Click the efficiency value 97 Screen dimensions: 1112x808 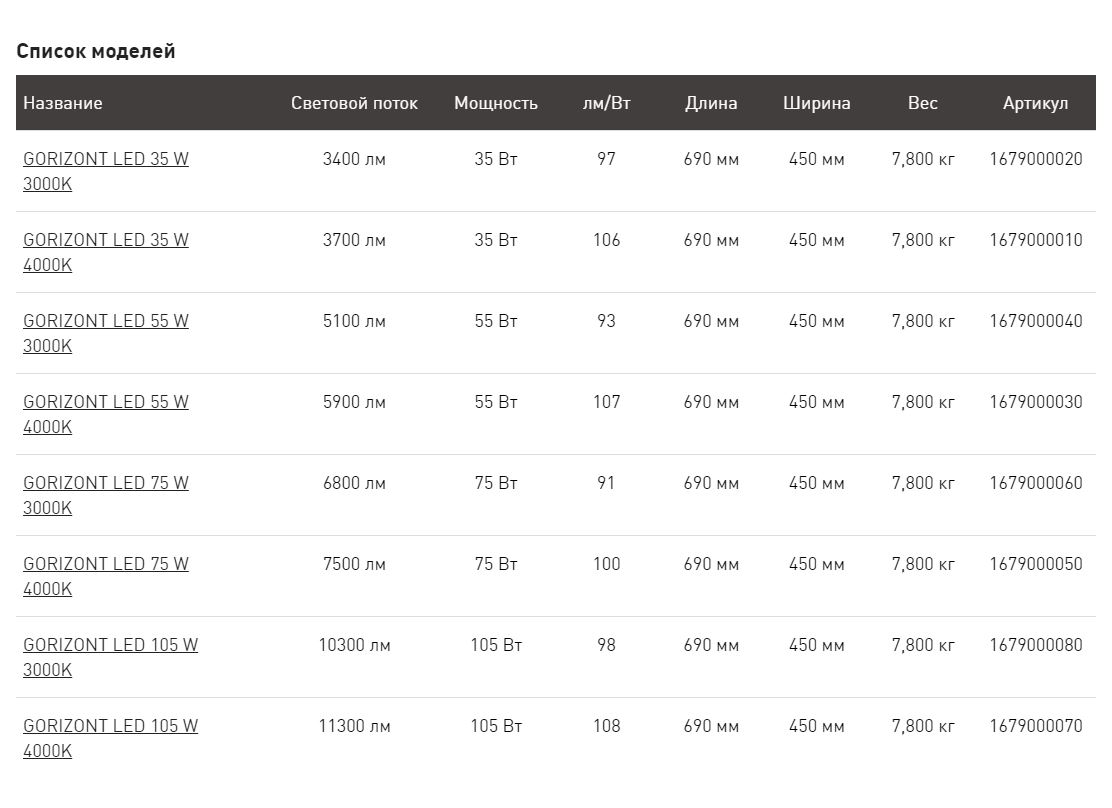(x=606, y=158)
